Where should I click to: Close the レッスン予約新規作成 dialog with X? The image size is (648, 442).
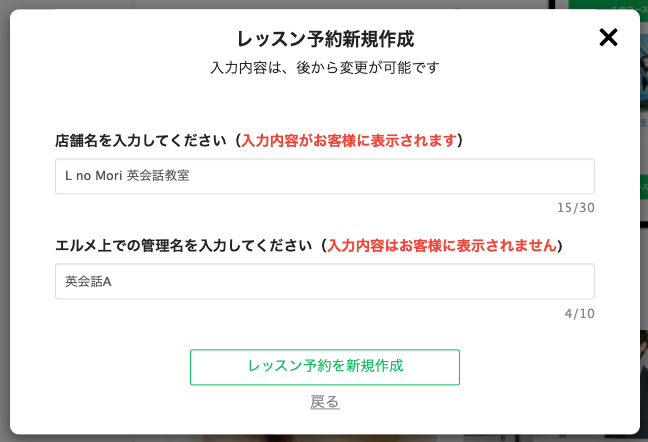point(608,38)
